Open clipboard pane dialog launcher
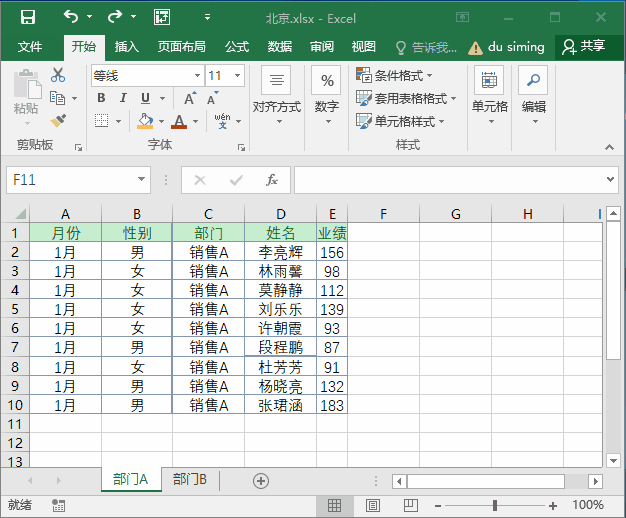Viewport: 626px width, 518px height. [78, 148]
